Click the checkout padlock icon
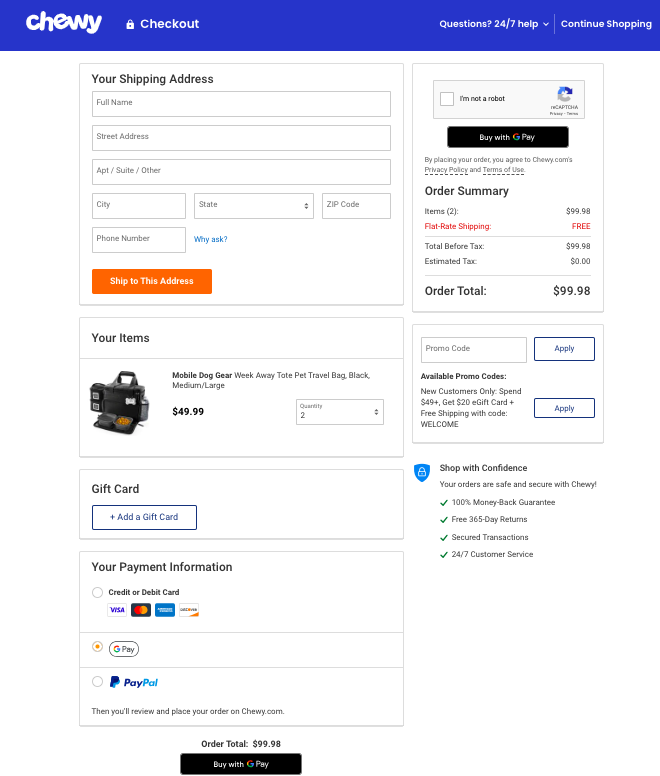 click(130, 24)
